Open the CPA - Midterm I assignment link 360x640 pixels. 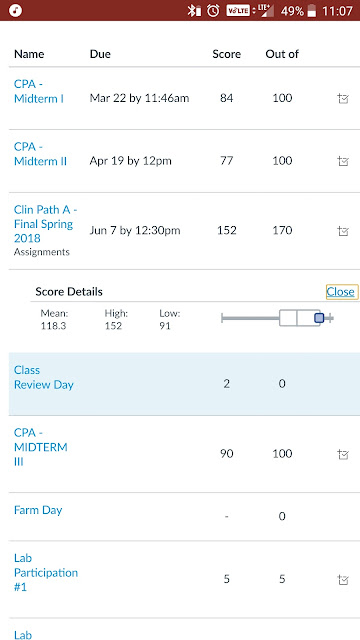[x=39, y=91]
